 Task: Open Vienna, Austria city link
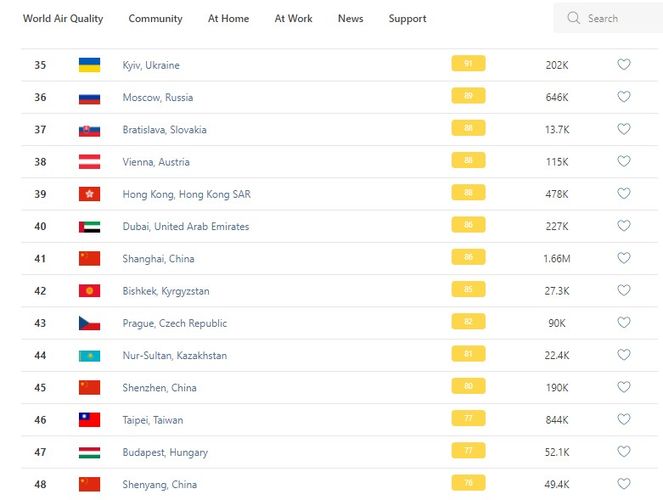click(155, 162)
